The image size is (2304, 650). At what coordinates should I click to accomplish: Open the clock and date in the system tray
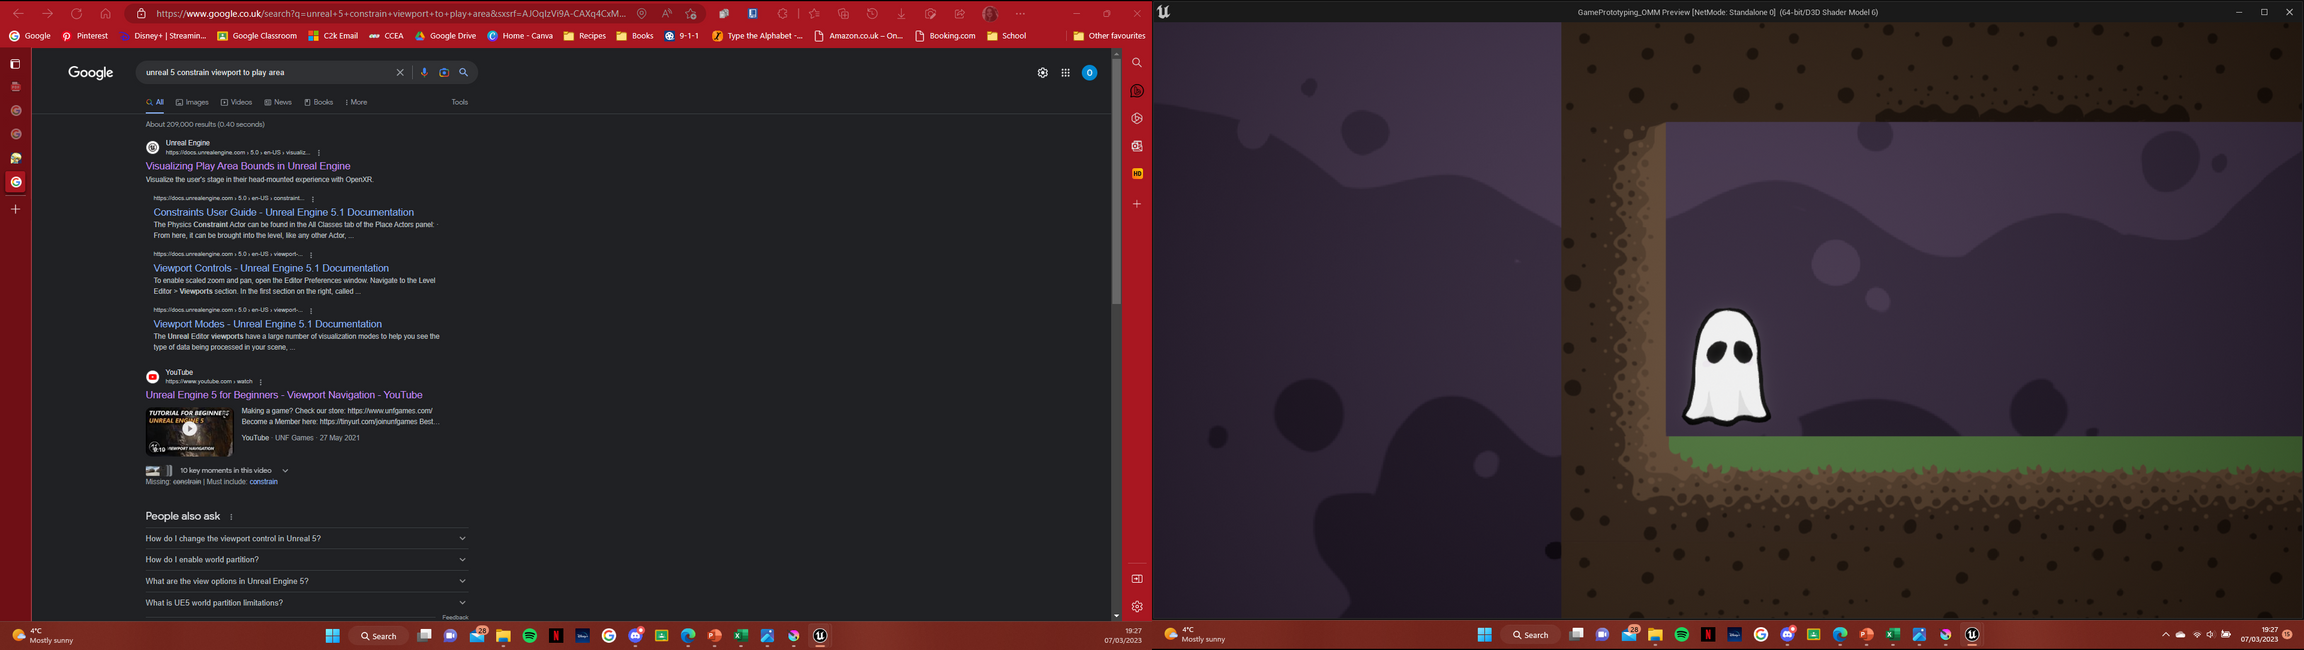click(x=2259, y=635)
